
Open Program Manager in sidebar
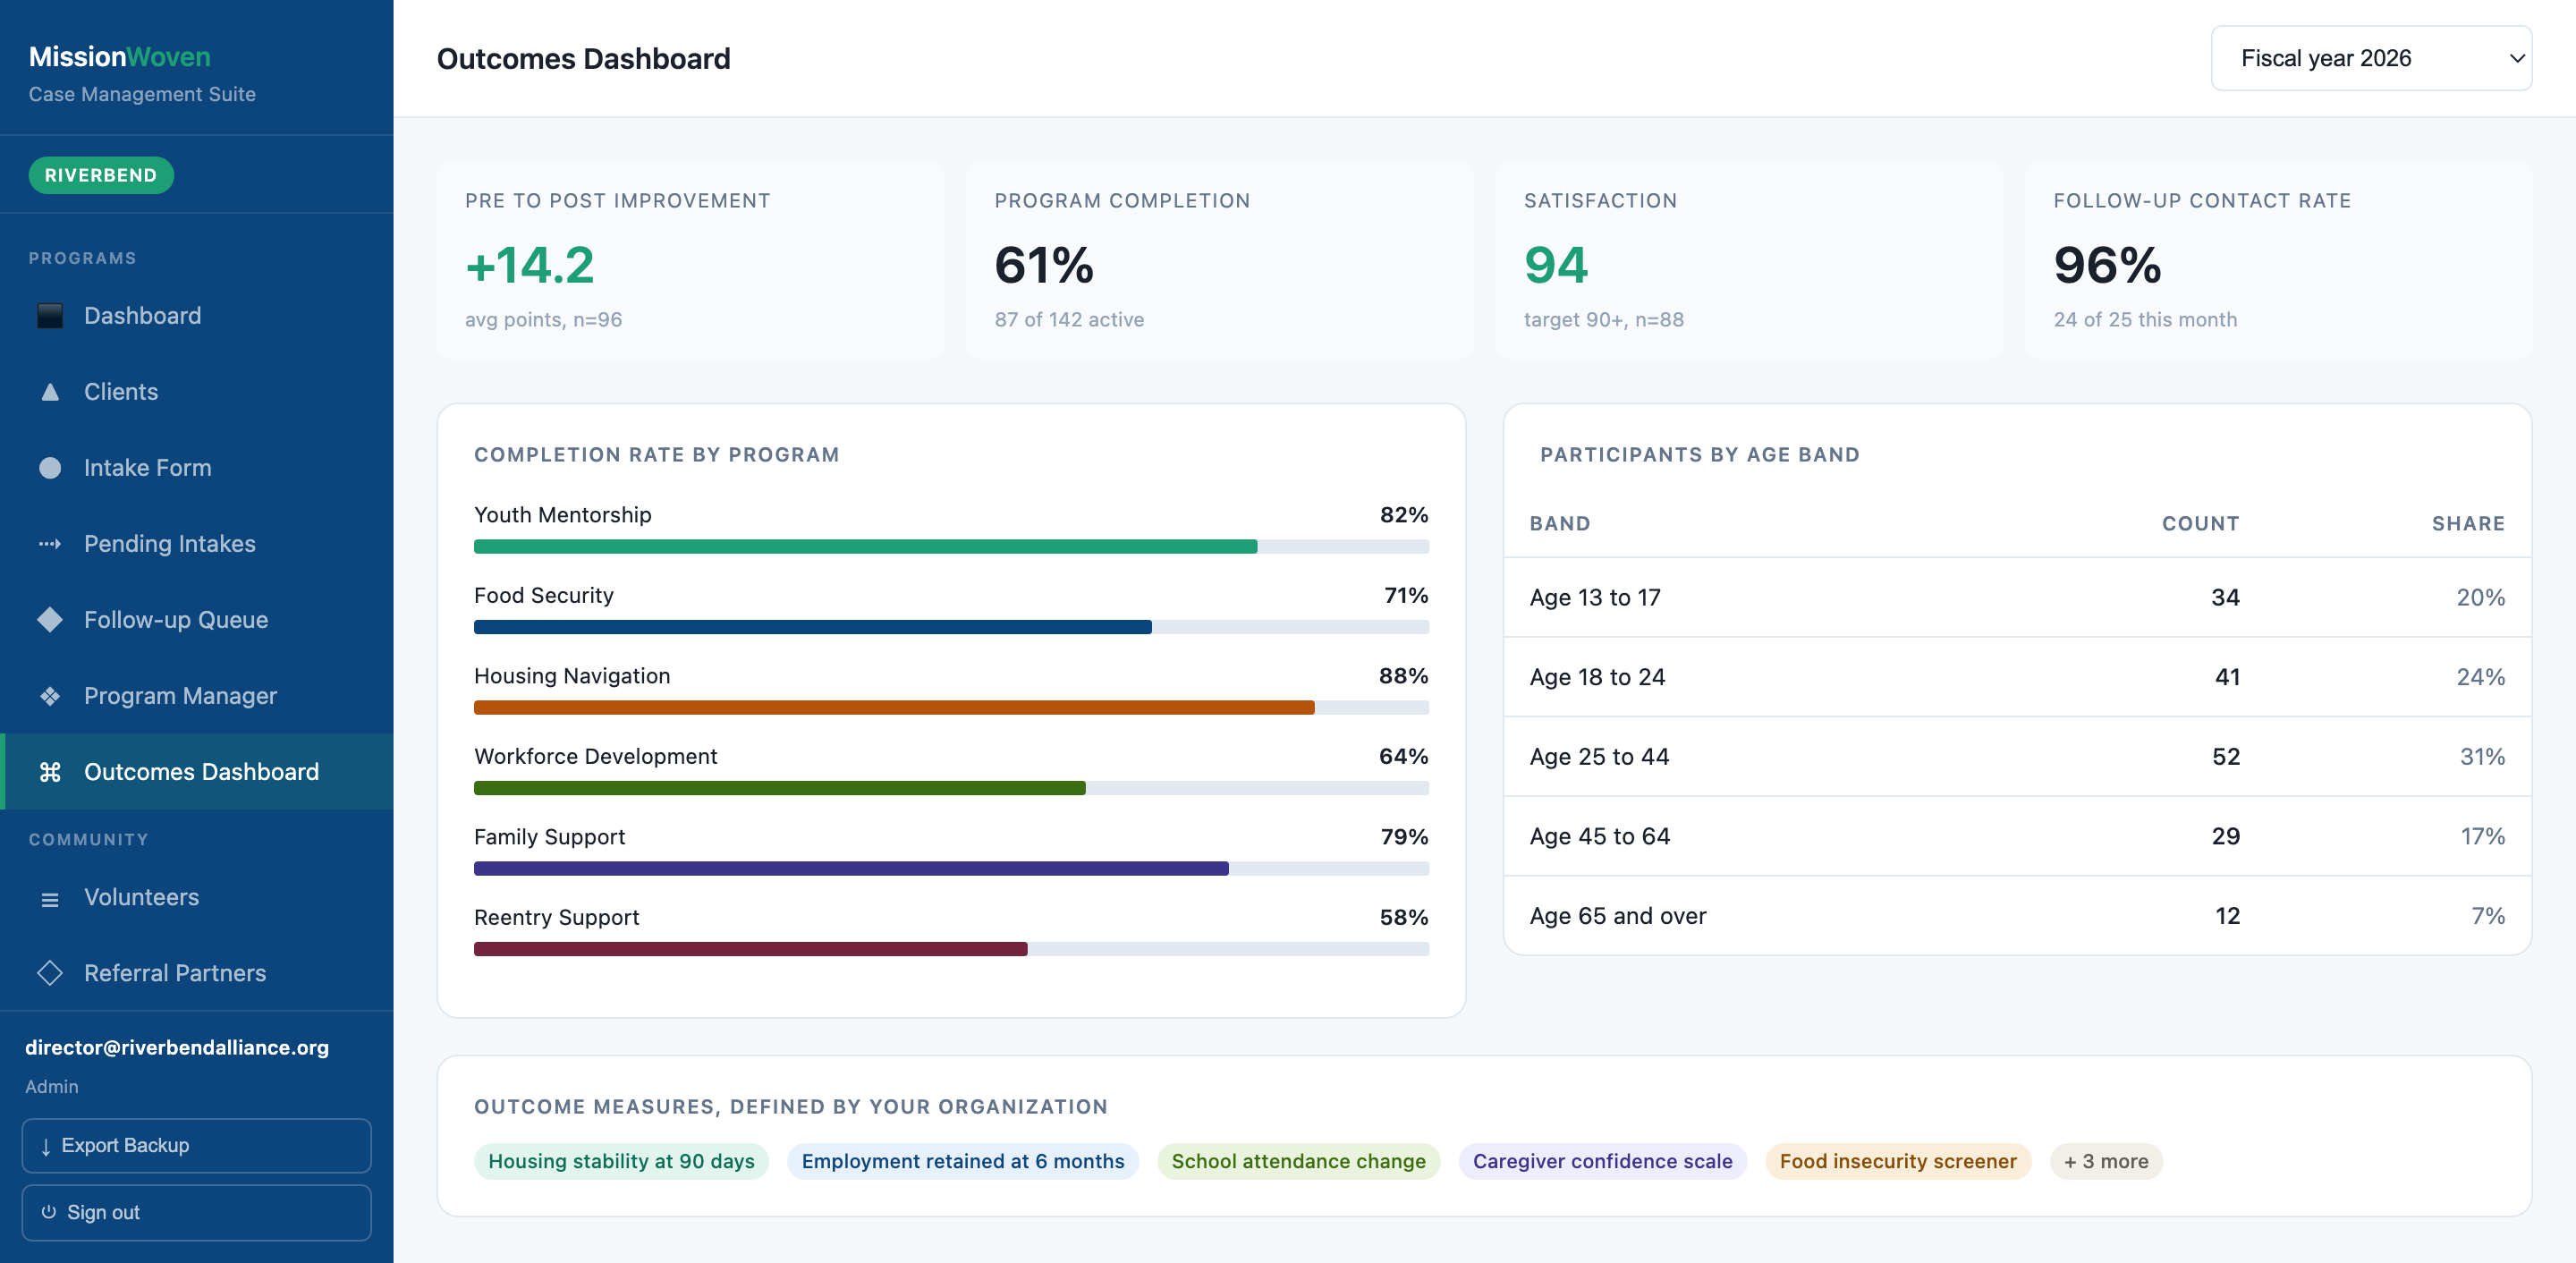tap(197, 696)
